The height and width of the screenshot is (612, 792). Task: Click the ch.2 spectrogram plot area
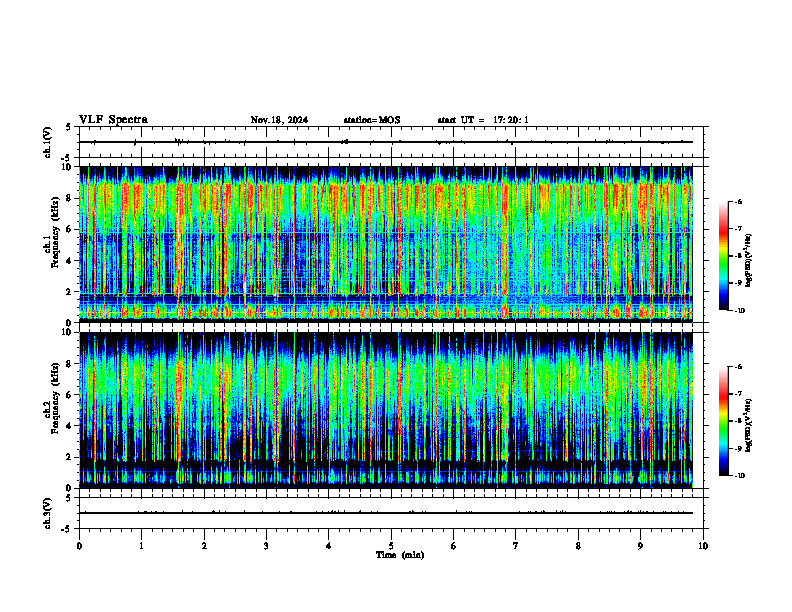coord(386,410)
